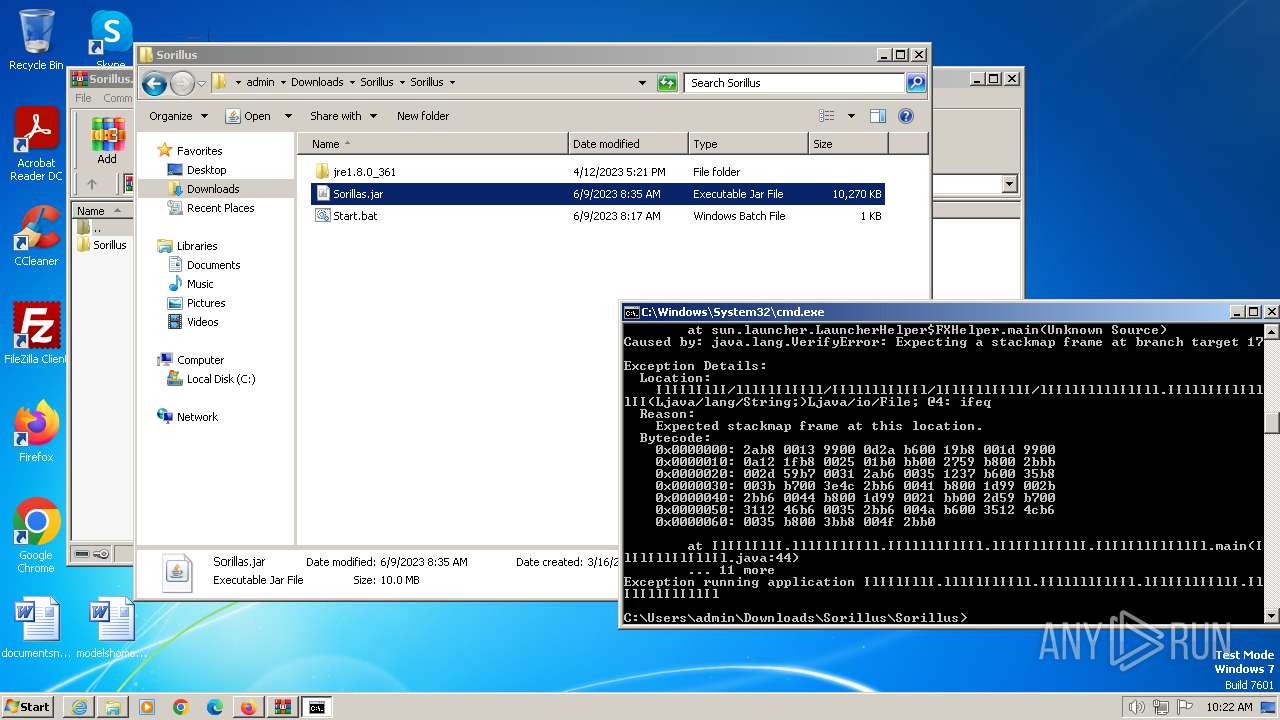
Task: Click the WinRAR up-one-level arrow
Action: 92,184
